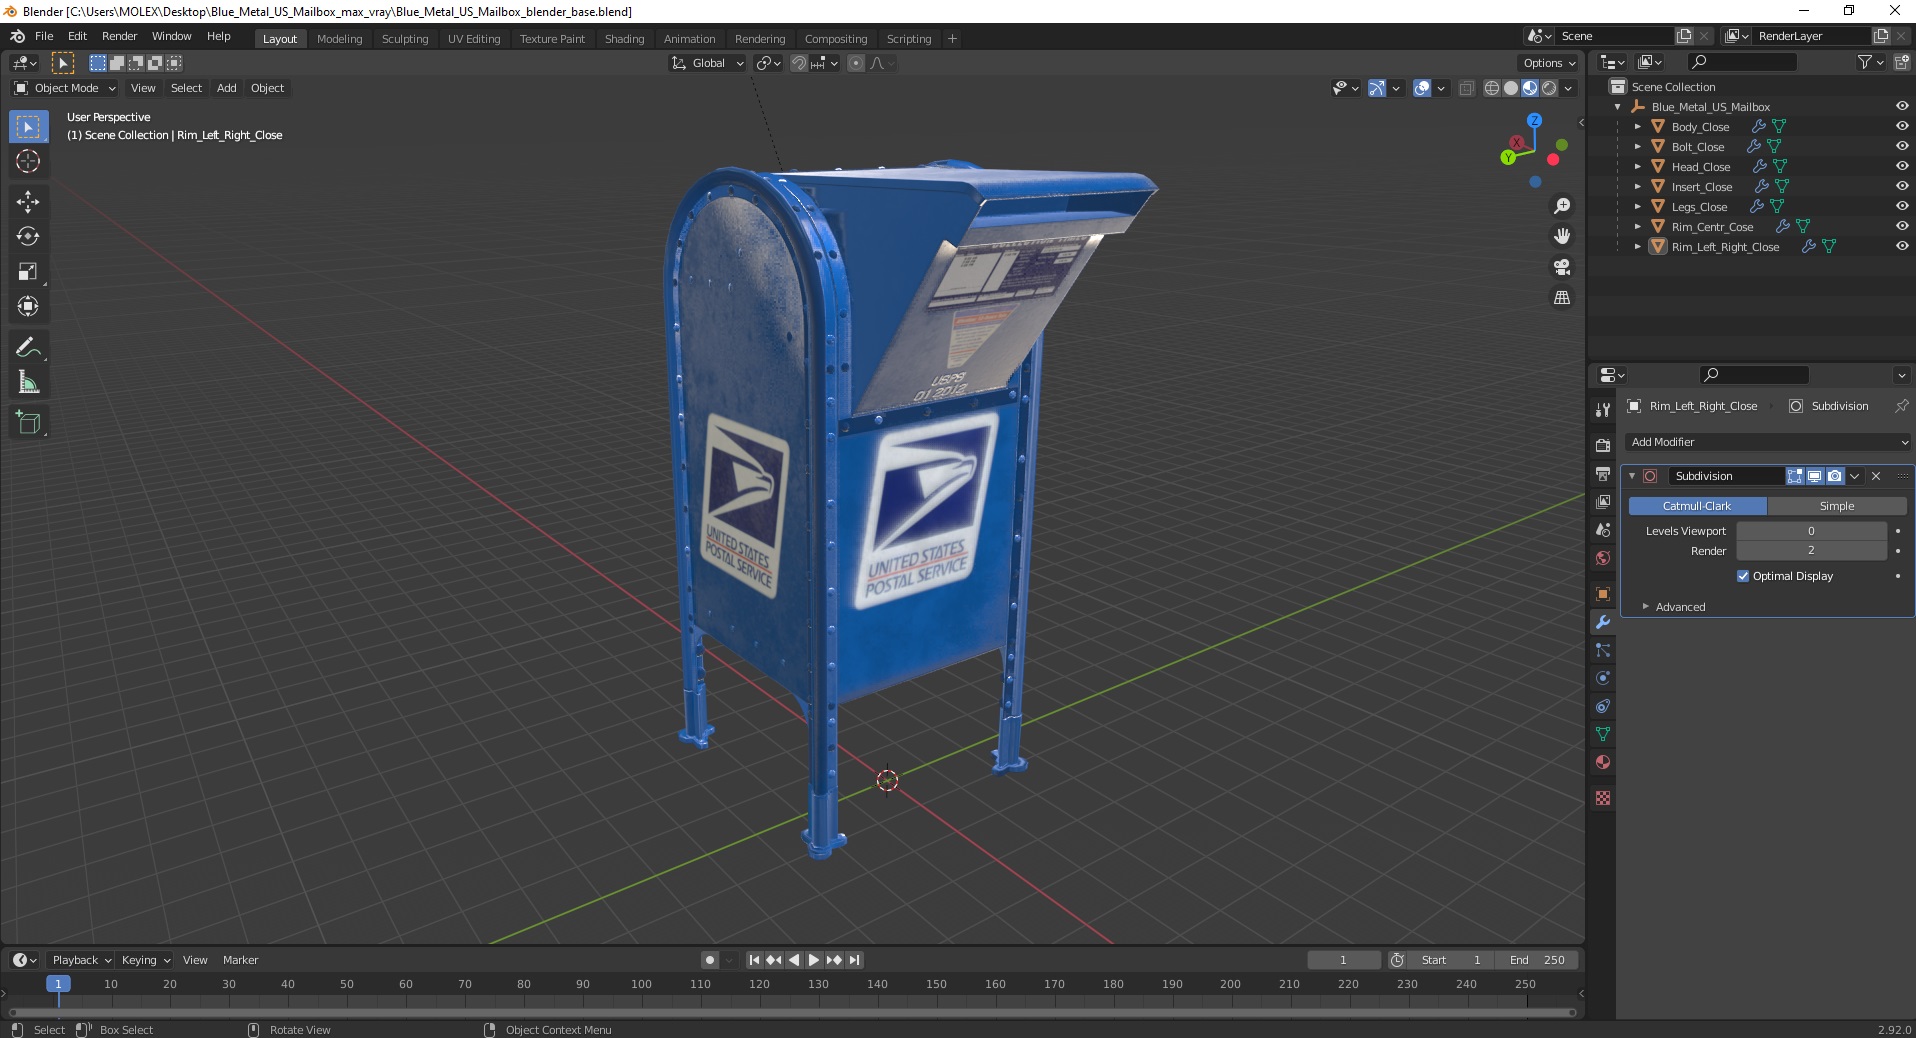
Task: Collapse Blue_Metal_US_Mailbox collection
Action: (1617, 107)
